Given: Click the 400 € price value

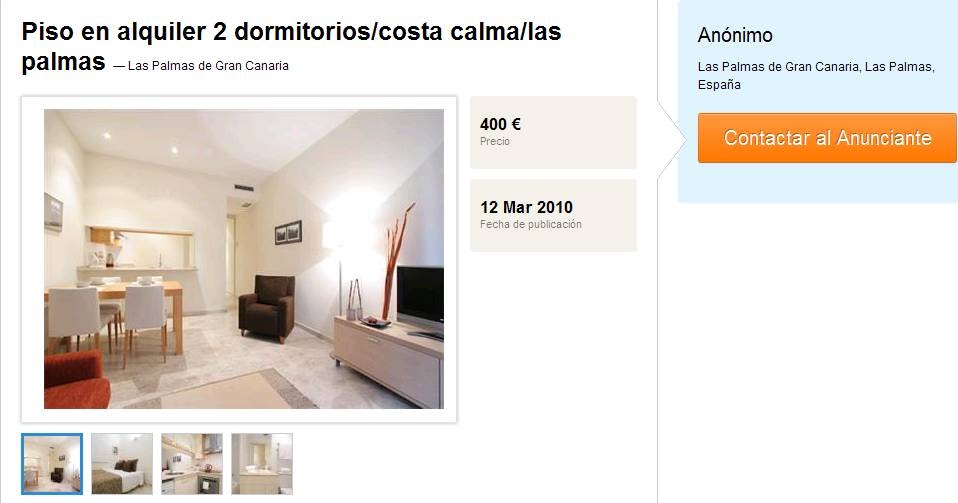Looking at the screenshot, I should pos(500,124).
